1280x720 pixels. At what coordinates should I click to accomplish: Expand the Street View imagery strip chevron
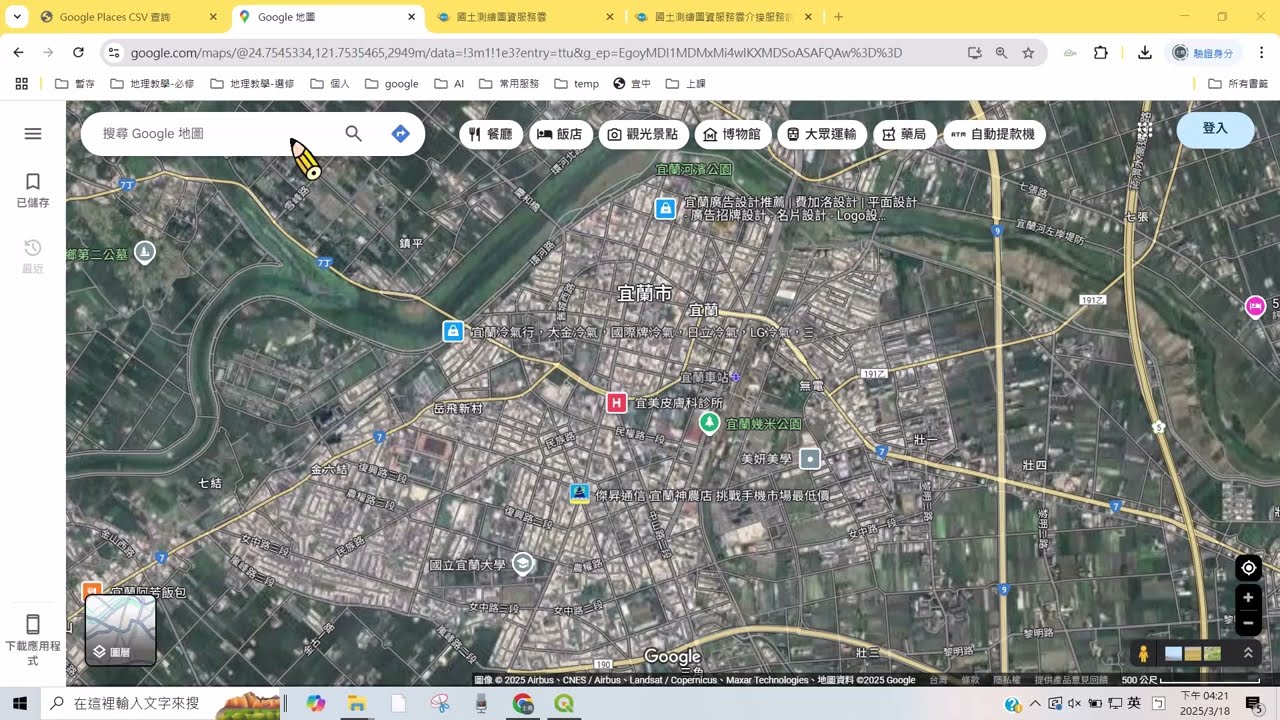point(1248,653)
